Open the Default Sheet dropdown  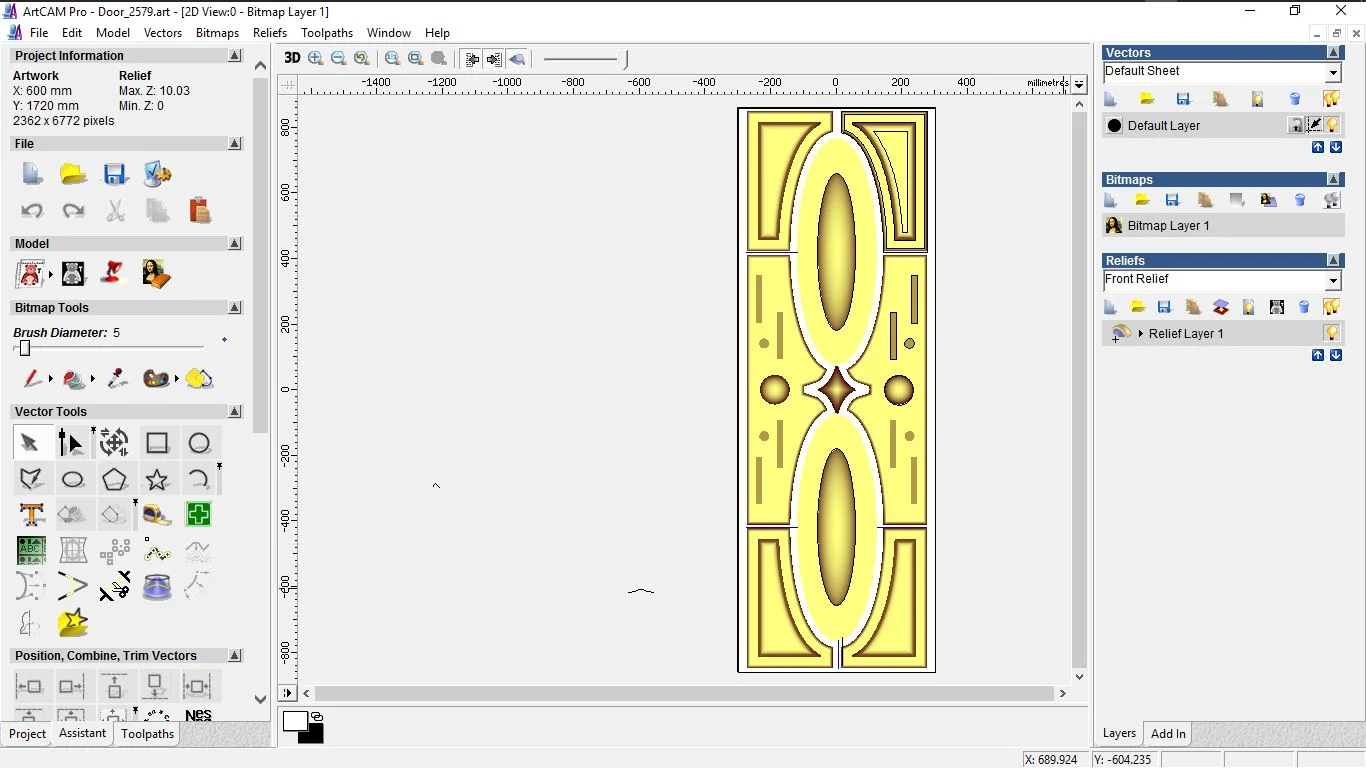click(1333, 73)
